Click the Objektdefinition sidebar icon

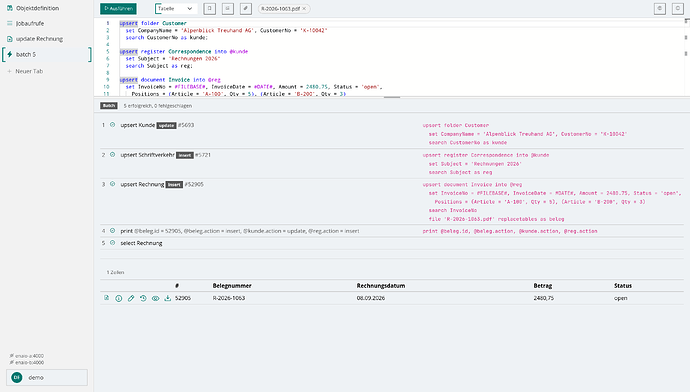coord(10,8)
